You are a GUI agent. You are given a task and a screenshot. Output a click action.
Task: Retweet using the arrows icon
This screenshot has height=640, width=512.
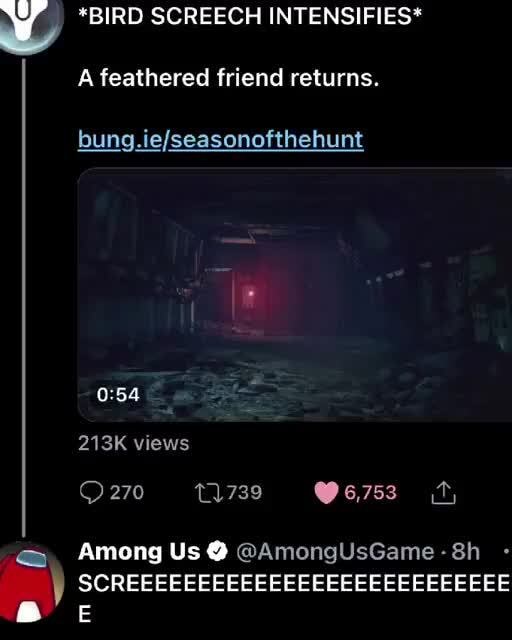208,493
